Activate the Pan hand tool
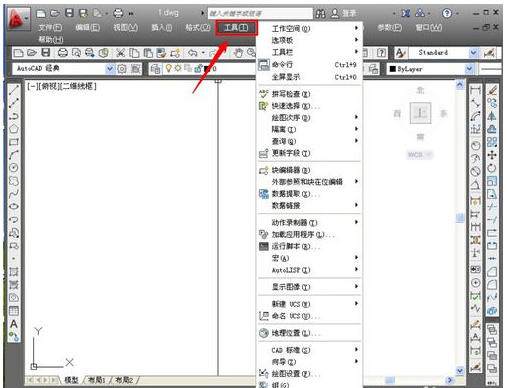This screenshot has width=507, height=388. click(x=238, y=53)
